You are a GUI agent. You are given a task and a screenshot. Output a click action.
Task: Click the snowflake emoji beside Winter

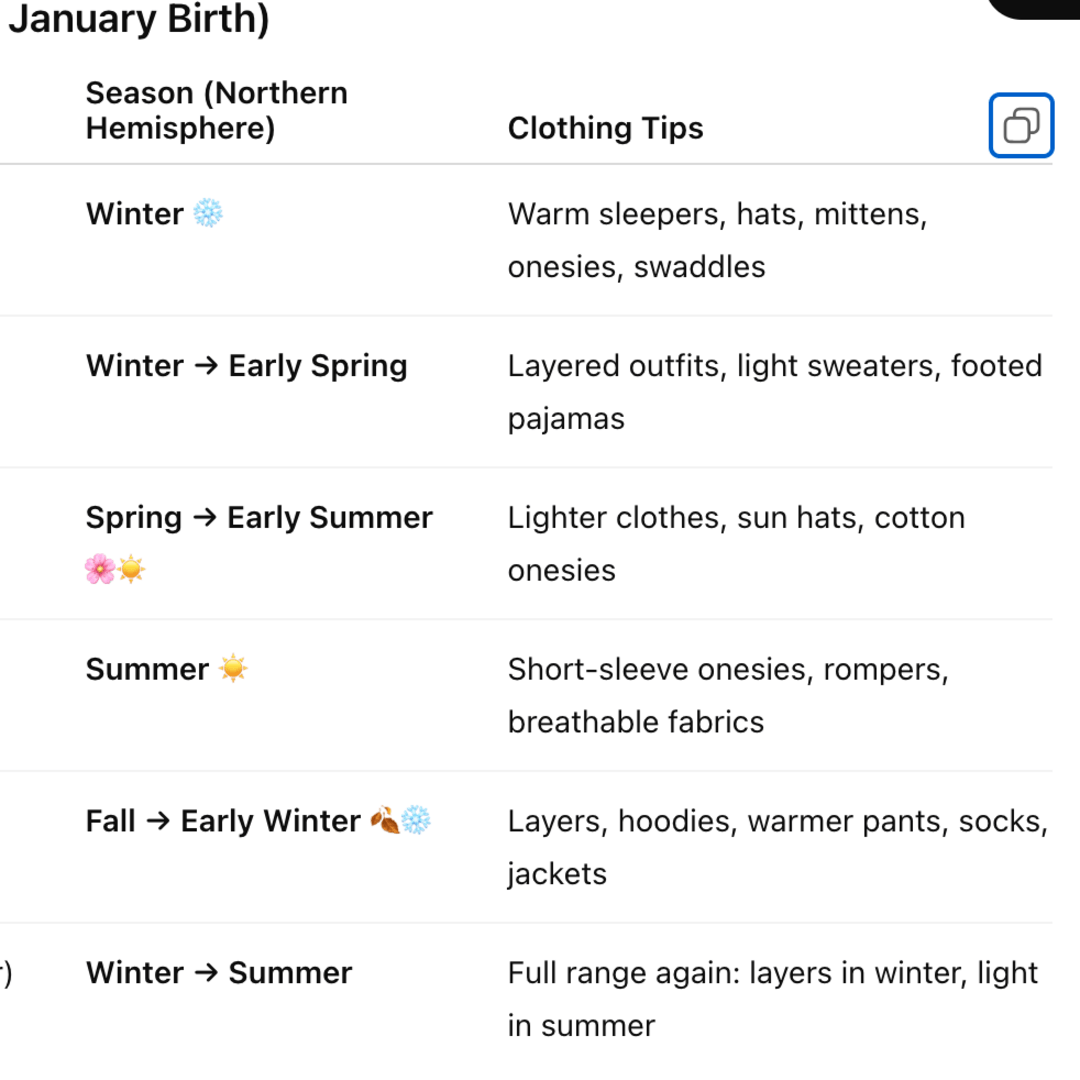click(x=208, y=213)
